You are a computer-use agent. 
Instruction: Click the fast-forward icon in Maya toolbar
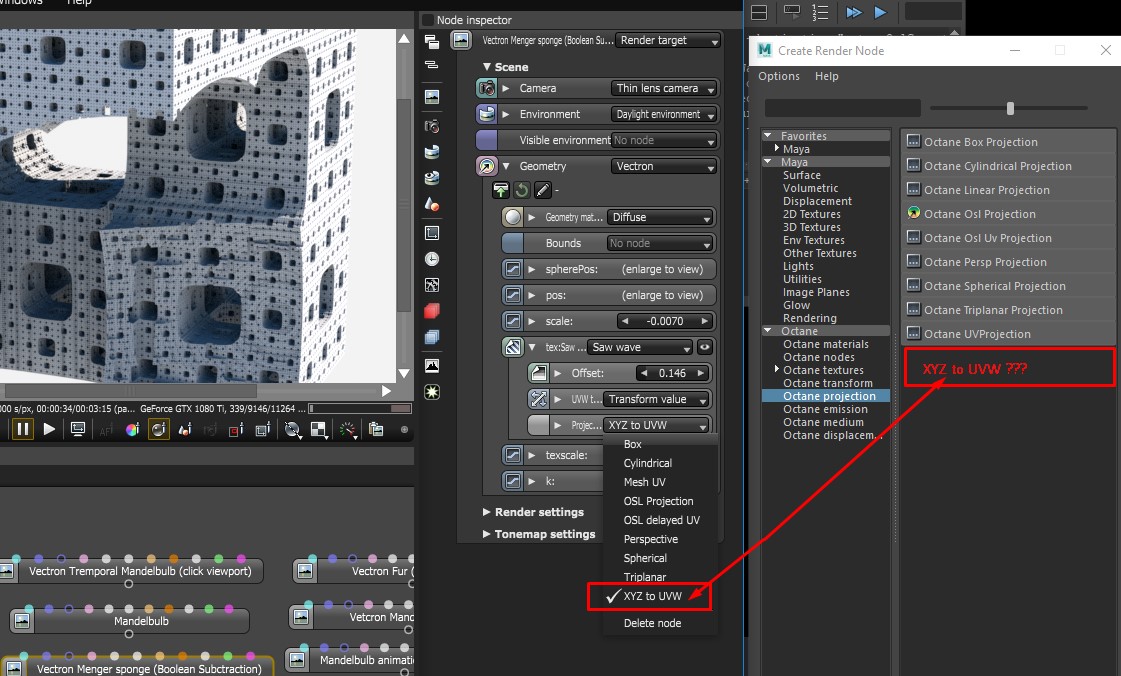854,12
